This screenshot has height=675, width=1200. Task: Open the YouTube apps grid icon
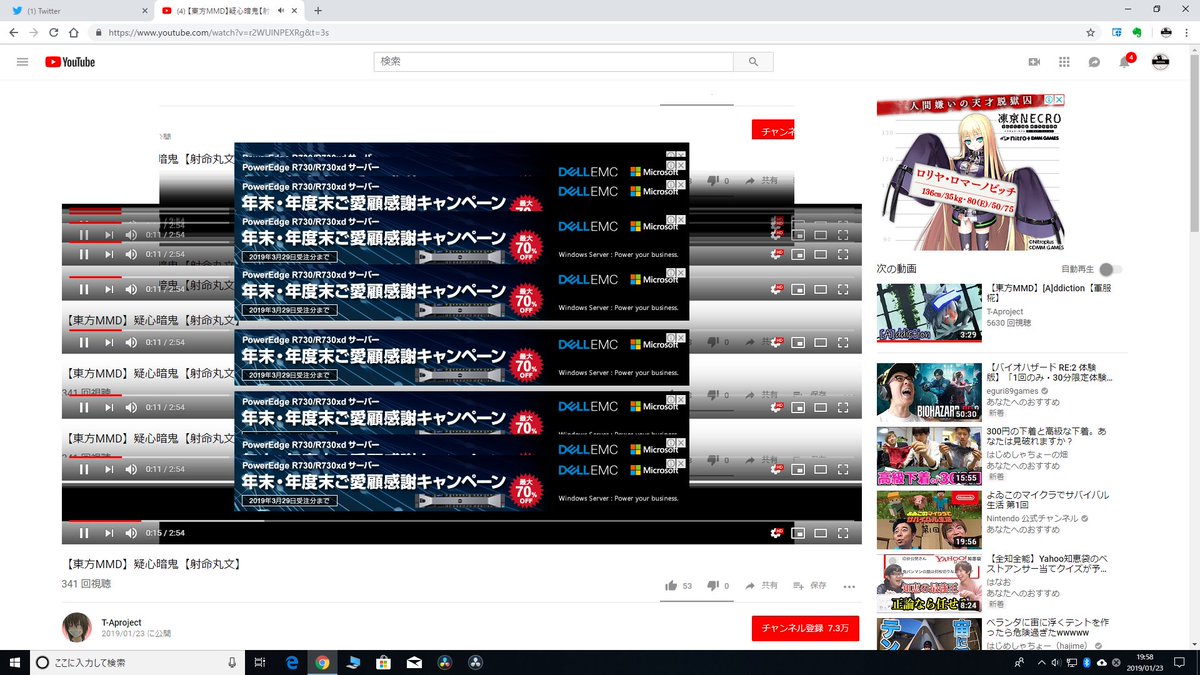coord(1064,62)
